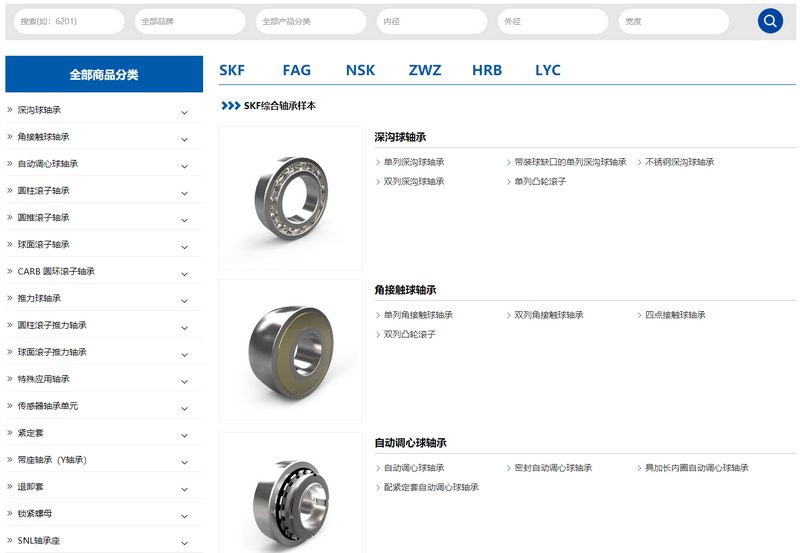Image resolution: width=800 pixels, height=553 pixels.
Task: Select the NSK brand tab
Action: [360, 70]
